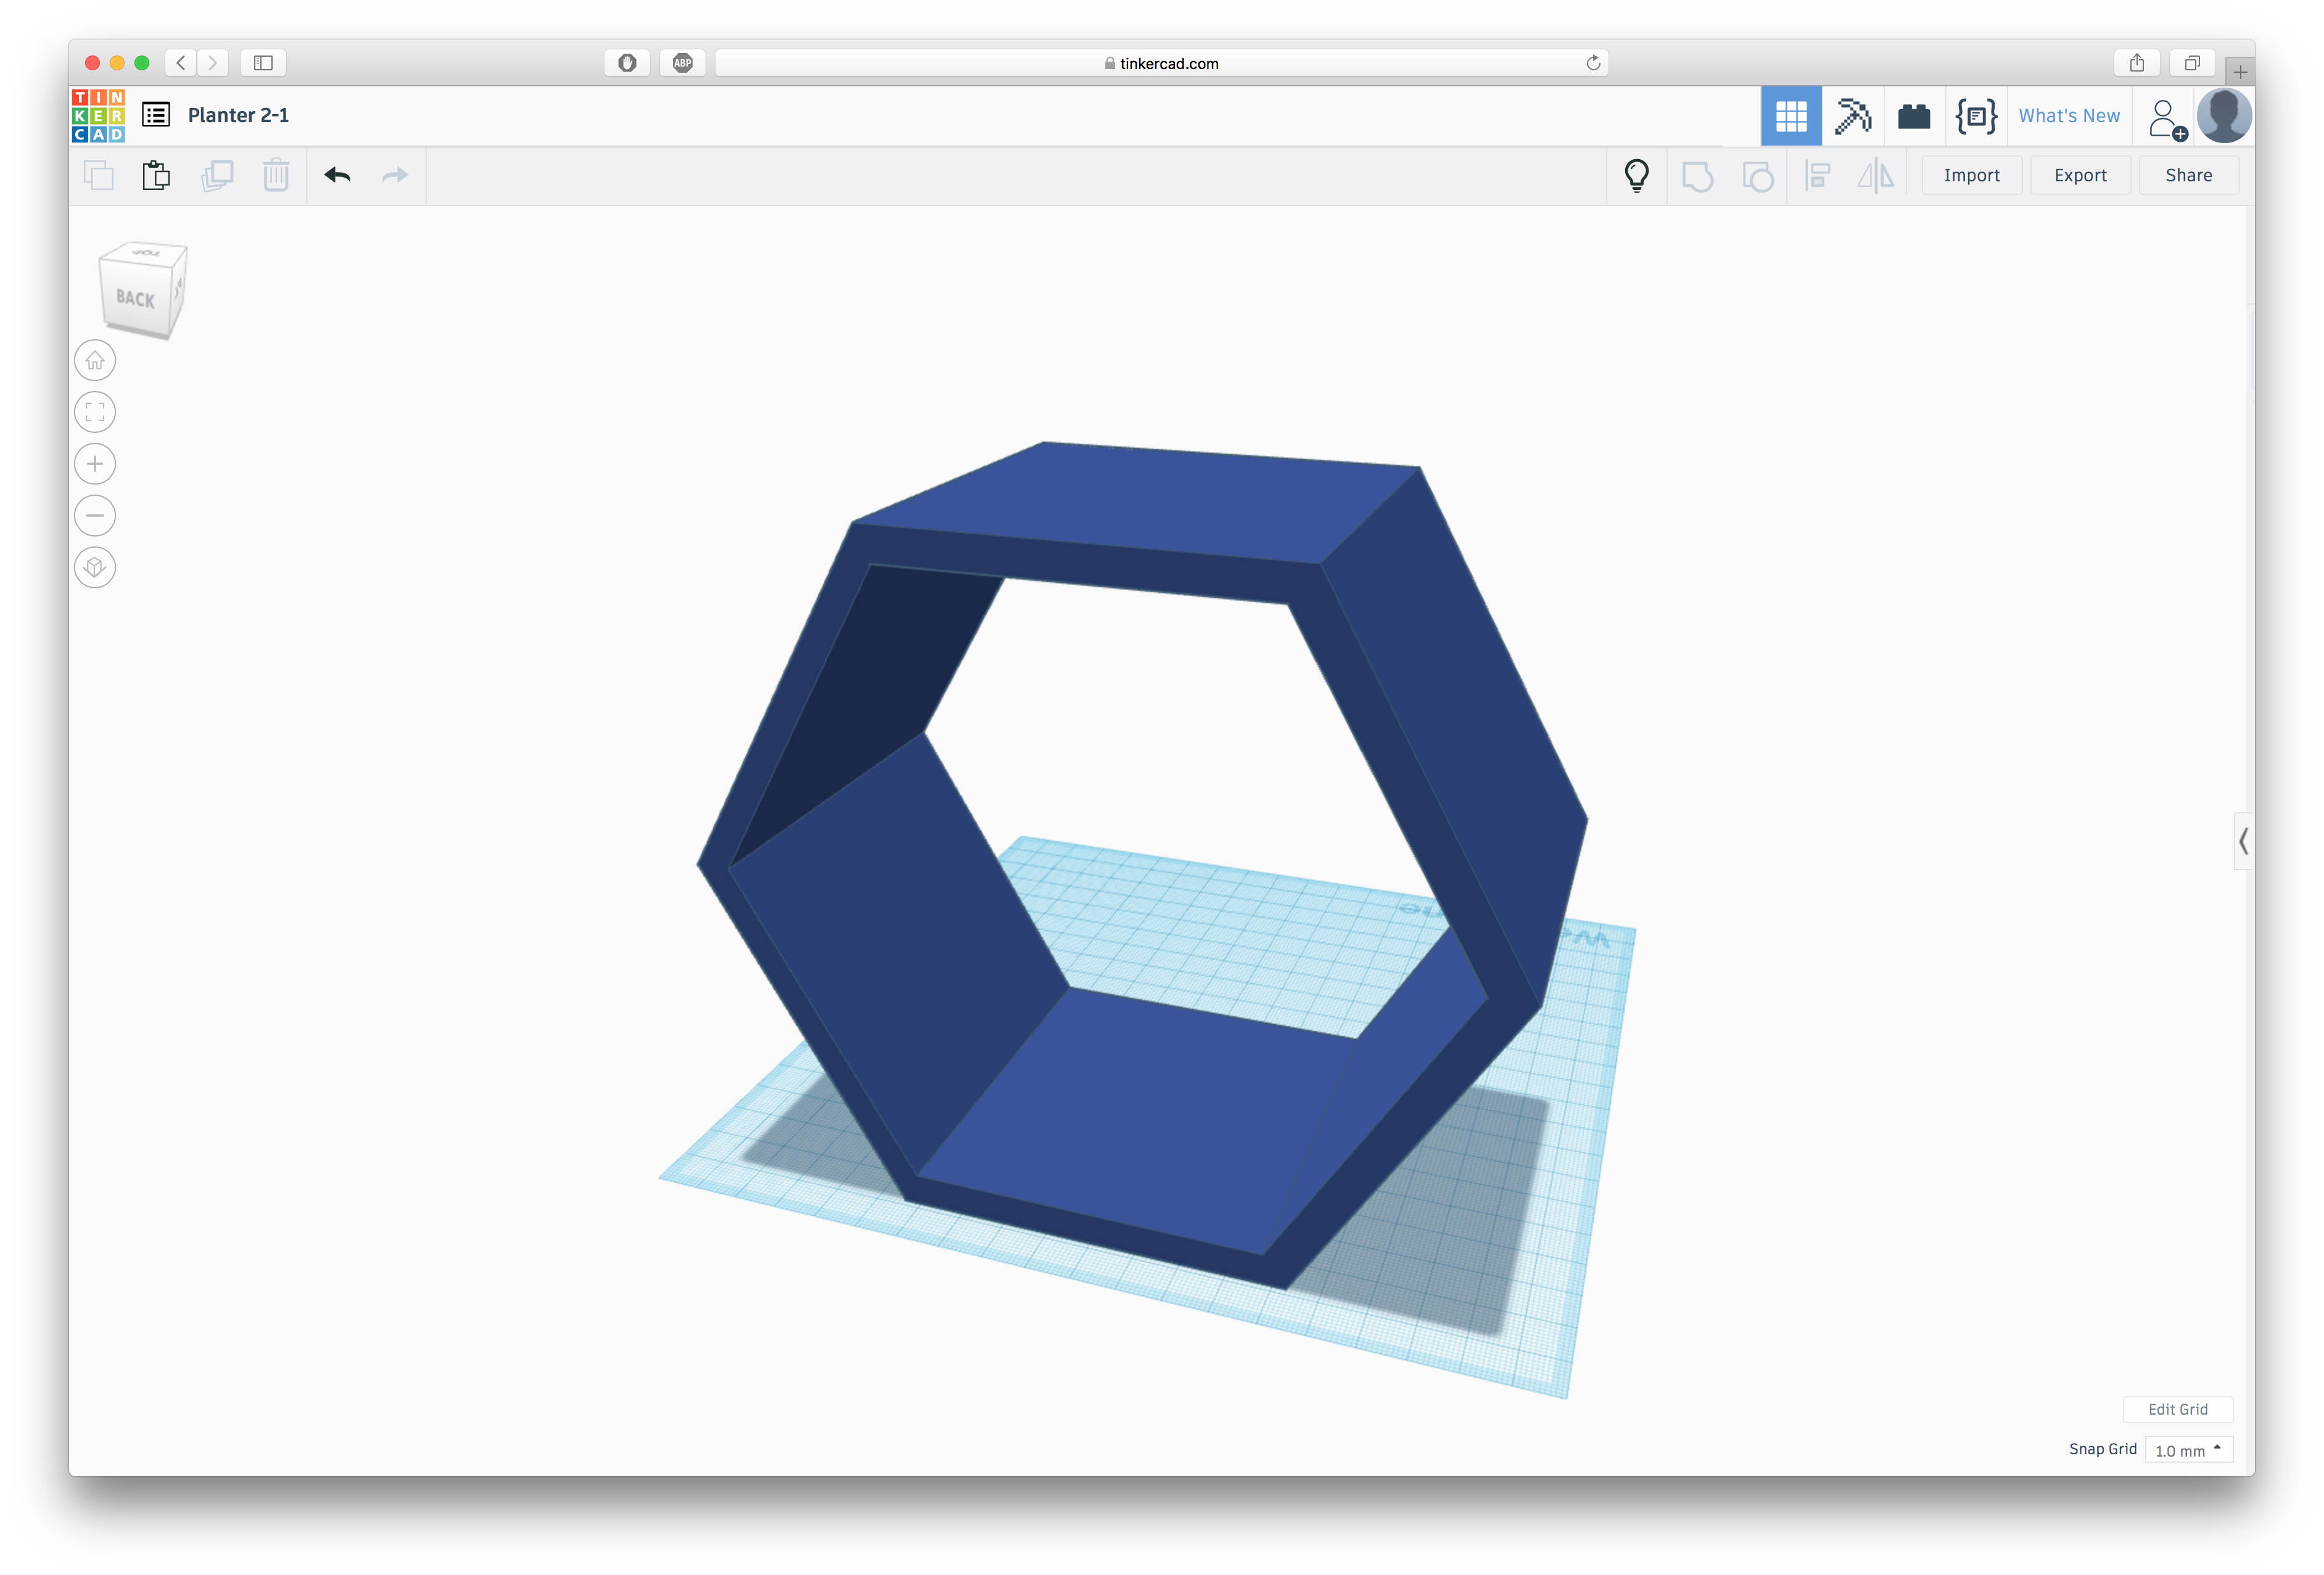Show all Safari tabs overview
The height and width of the screenshot is (1575, 2324).
[2191, 63]
